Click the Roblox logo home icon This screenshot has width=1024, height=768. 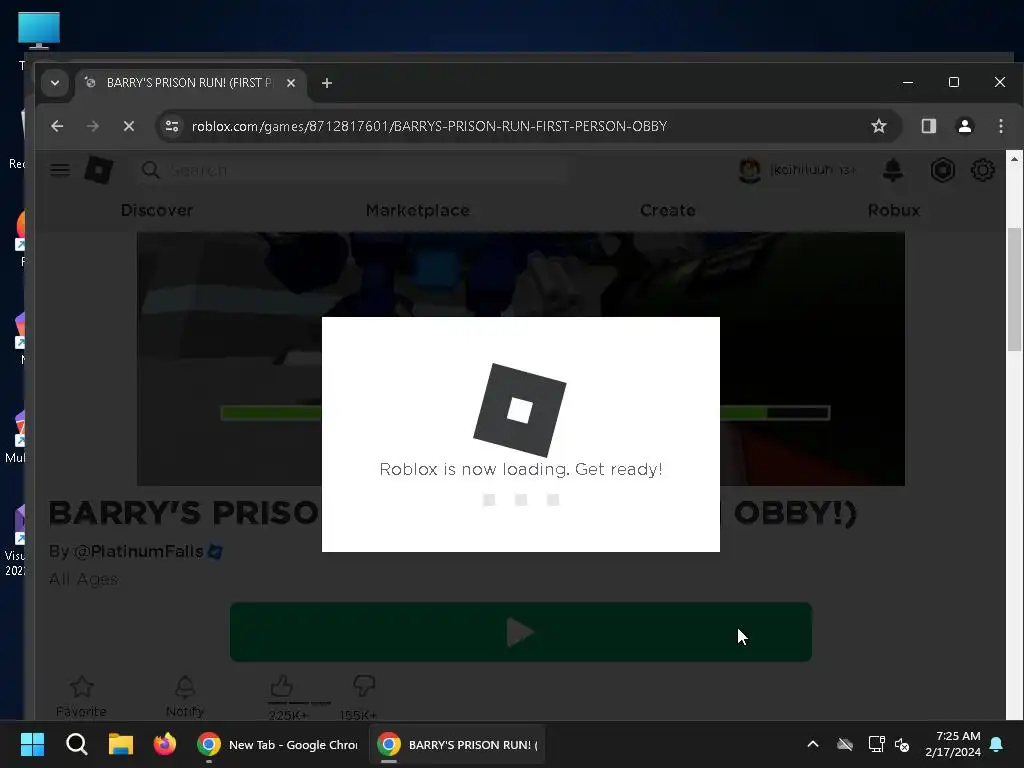pyautogui.click(x=99, y=170)
